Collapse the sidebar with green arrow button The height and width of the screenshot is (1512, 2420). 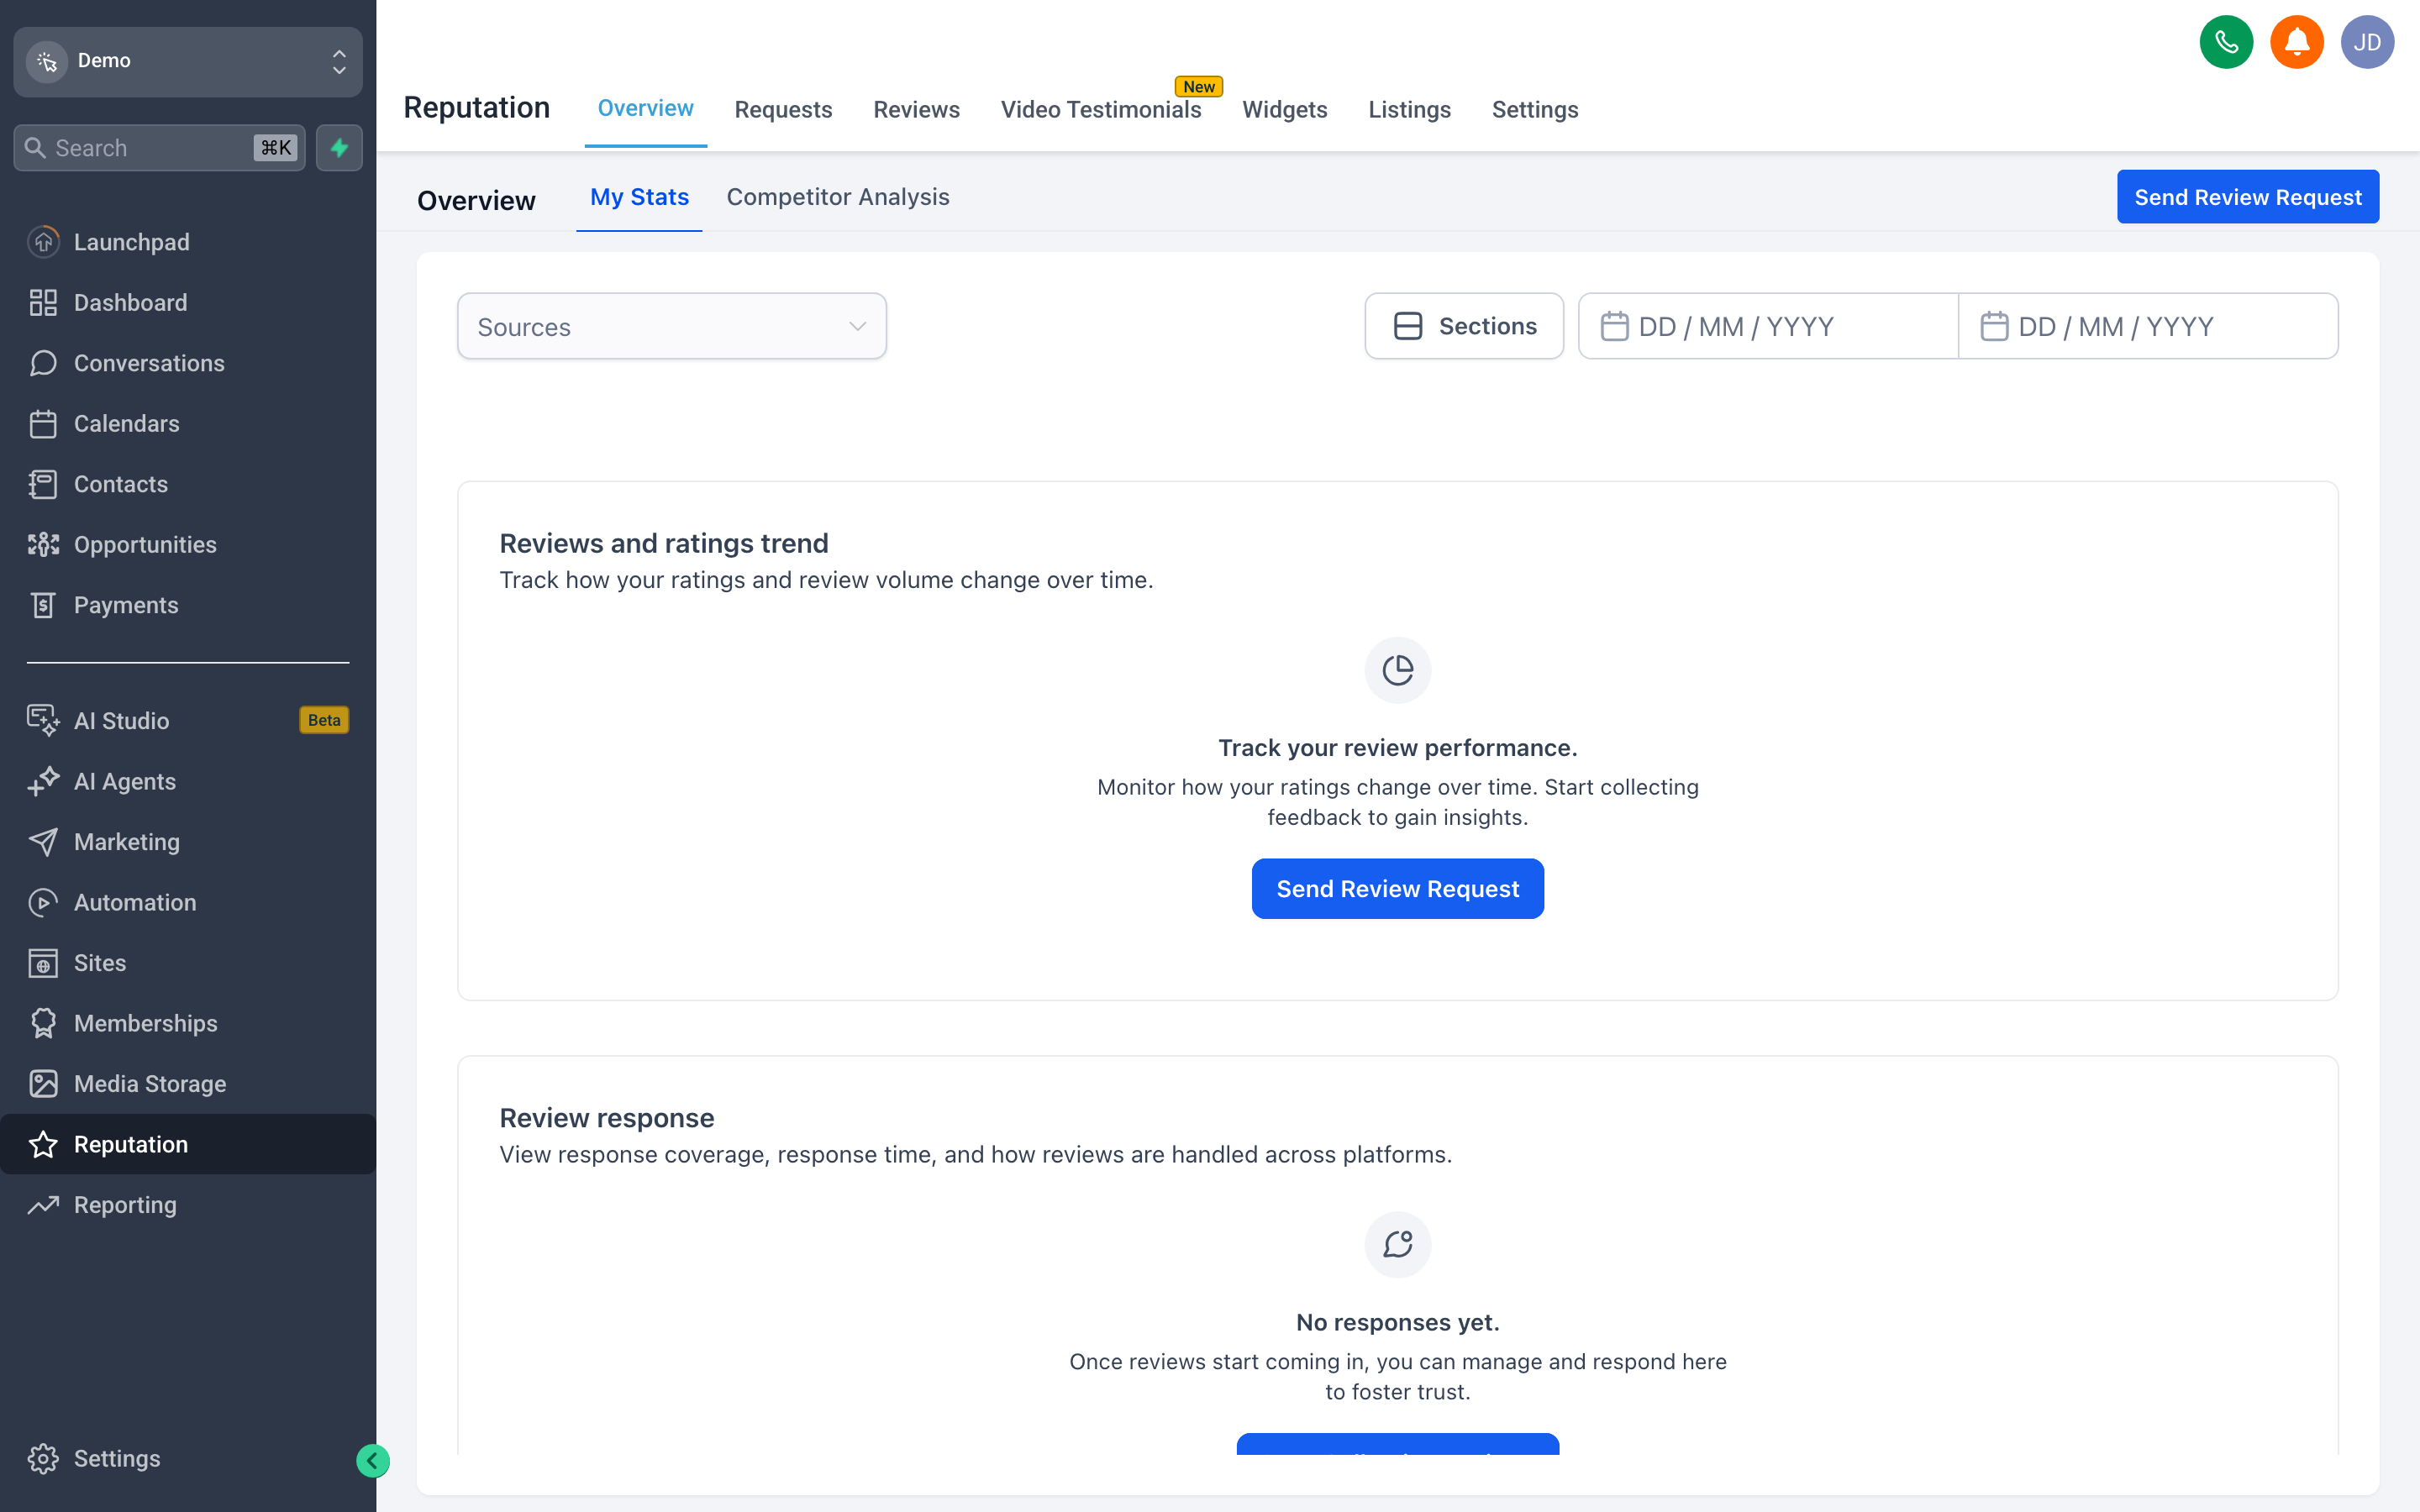[x=373, y=1460]
